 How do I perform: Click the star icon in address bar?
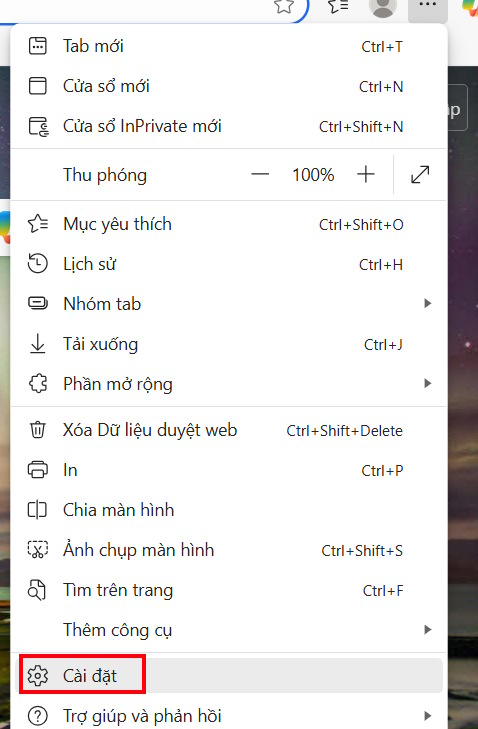coord(284,6)
